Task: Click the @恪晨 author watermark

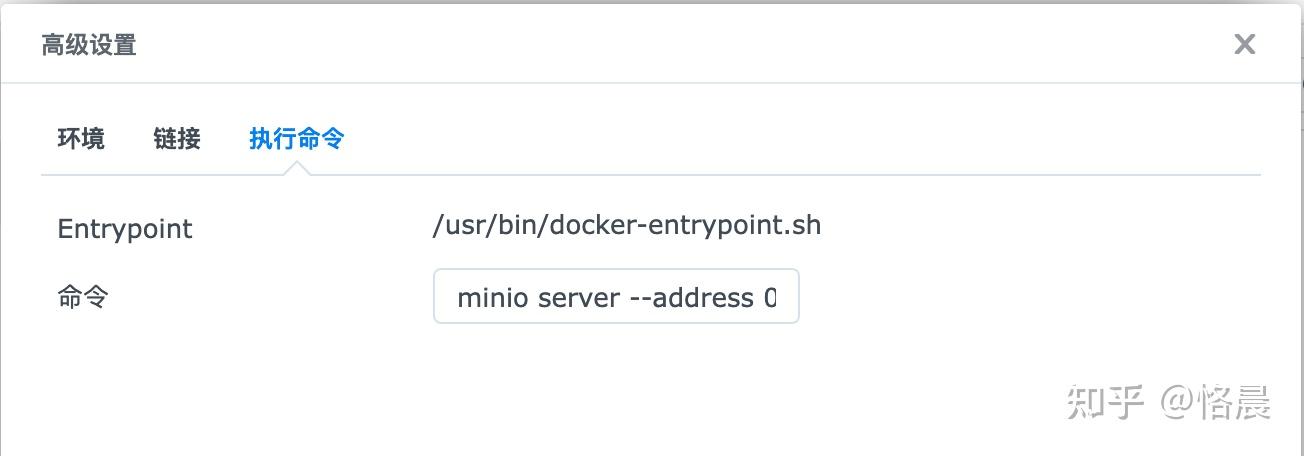Action: (1216, 402)
